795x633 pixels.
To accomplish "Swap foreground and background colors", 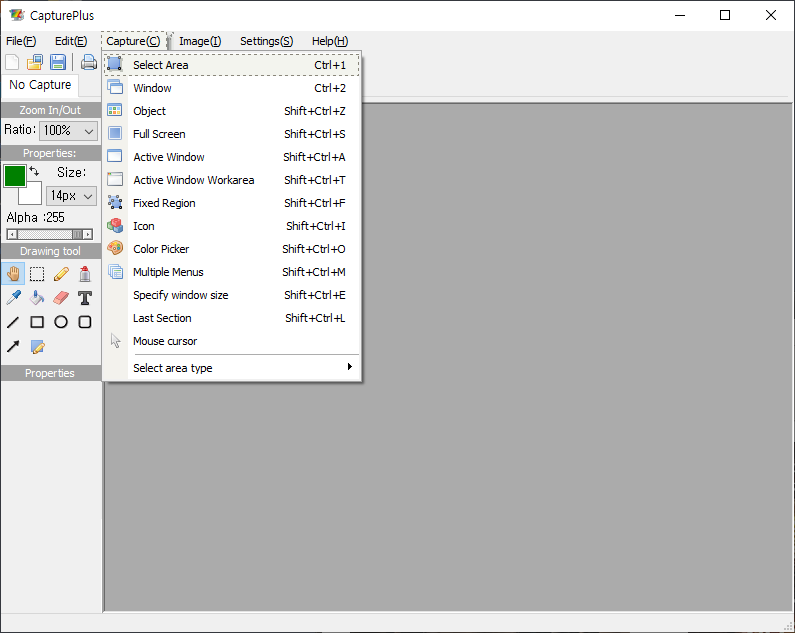I will [x=35, y=172].
